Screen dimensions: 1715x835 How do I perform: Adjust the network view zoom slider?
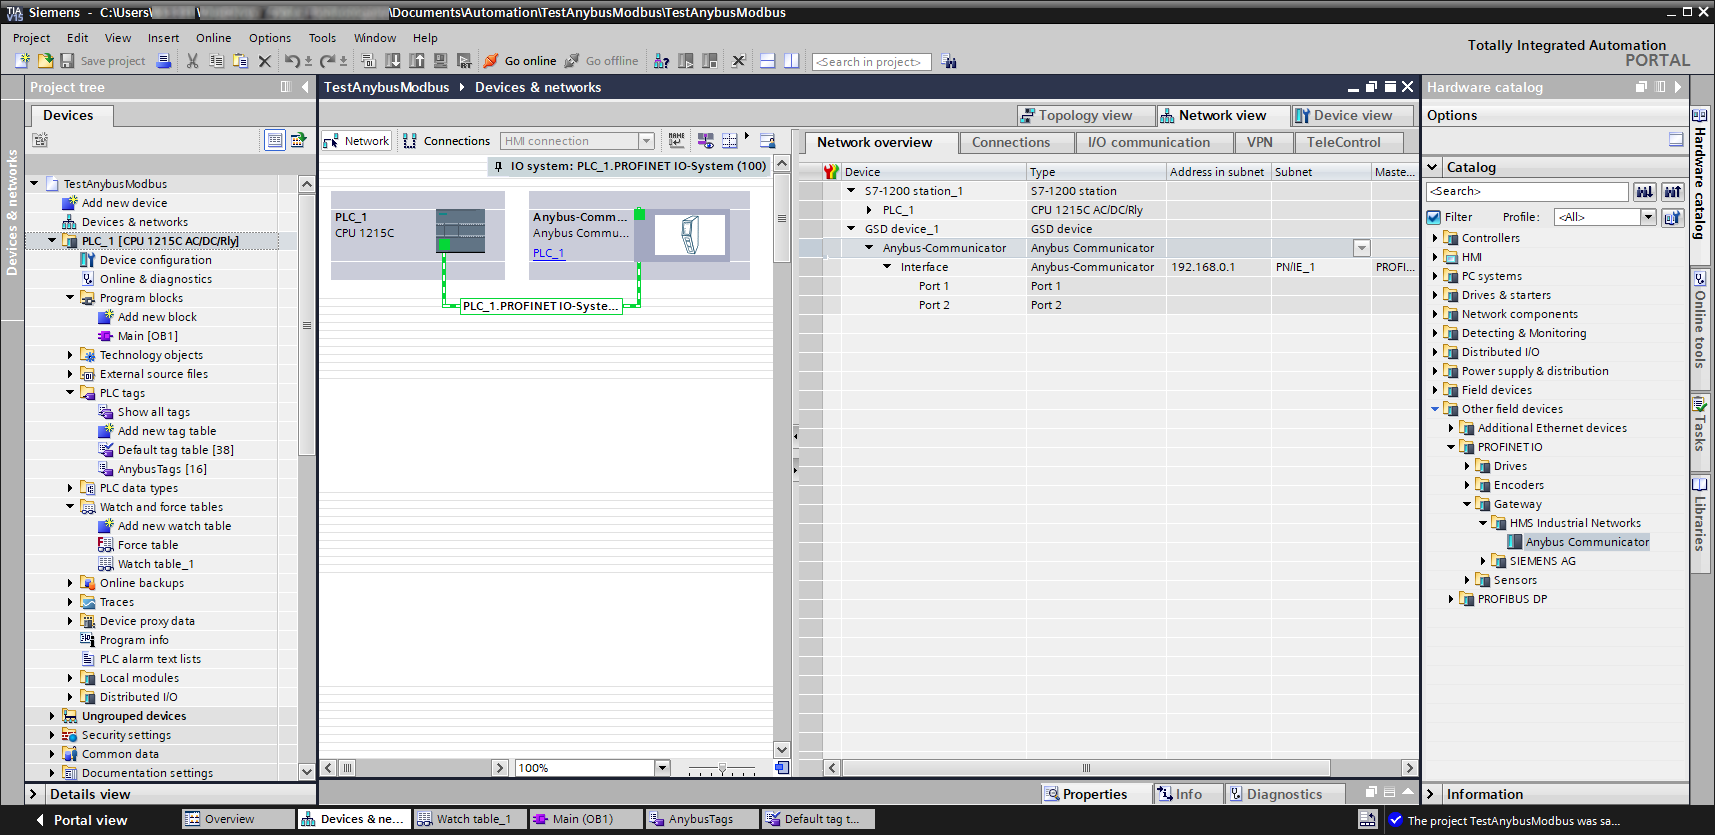coord(722,768)
